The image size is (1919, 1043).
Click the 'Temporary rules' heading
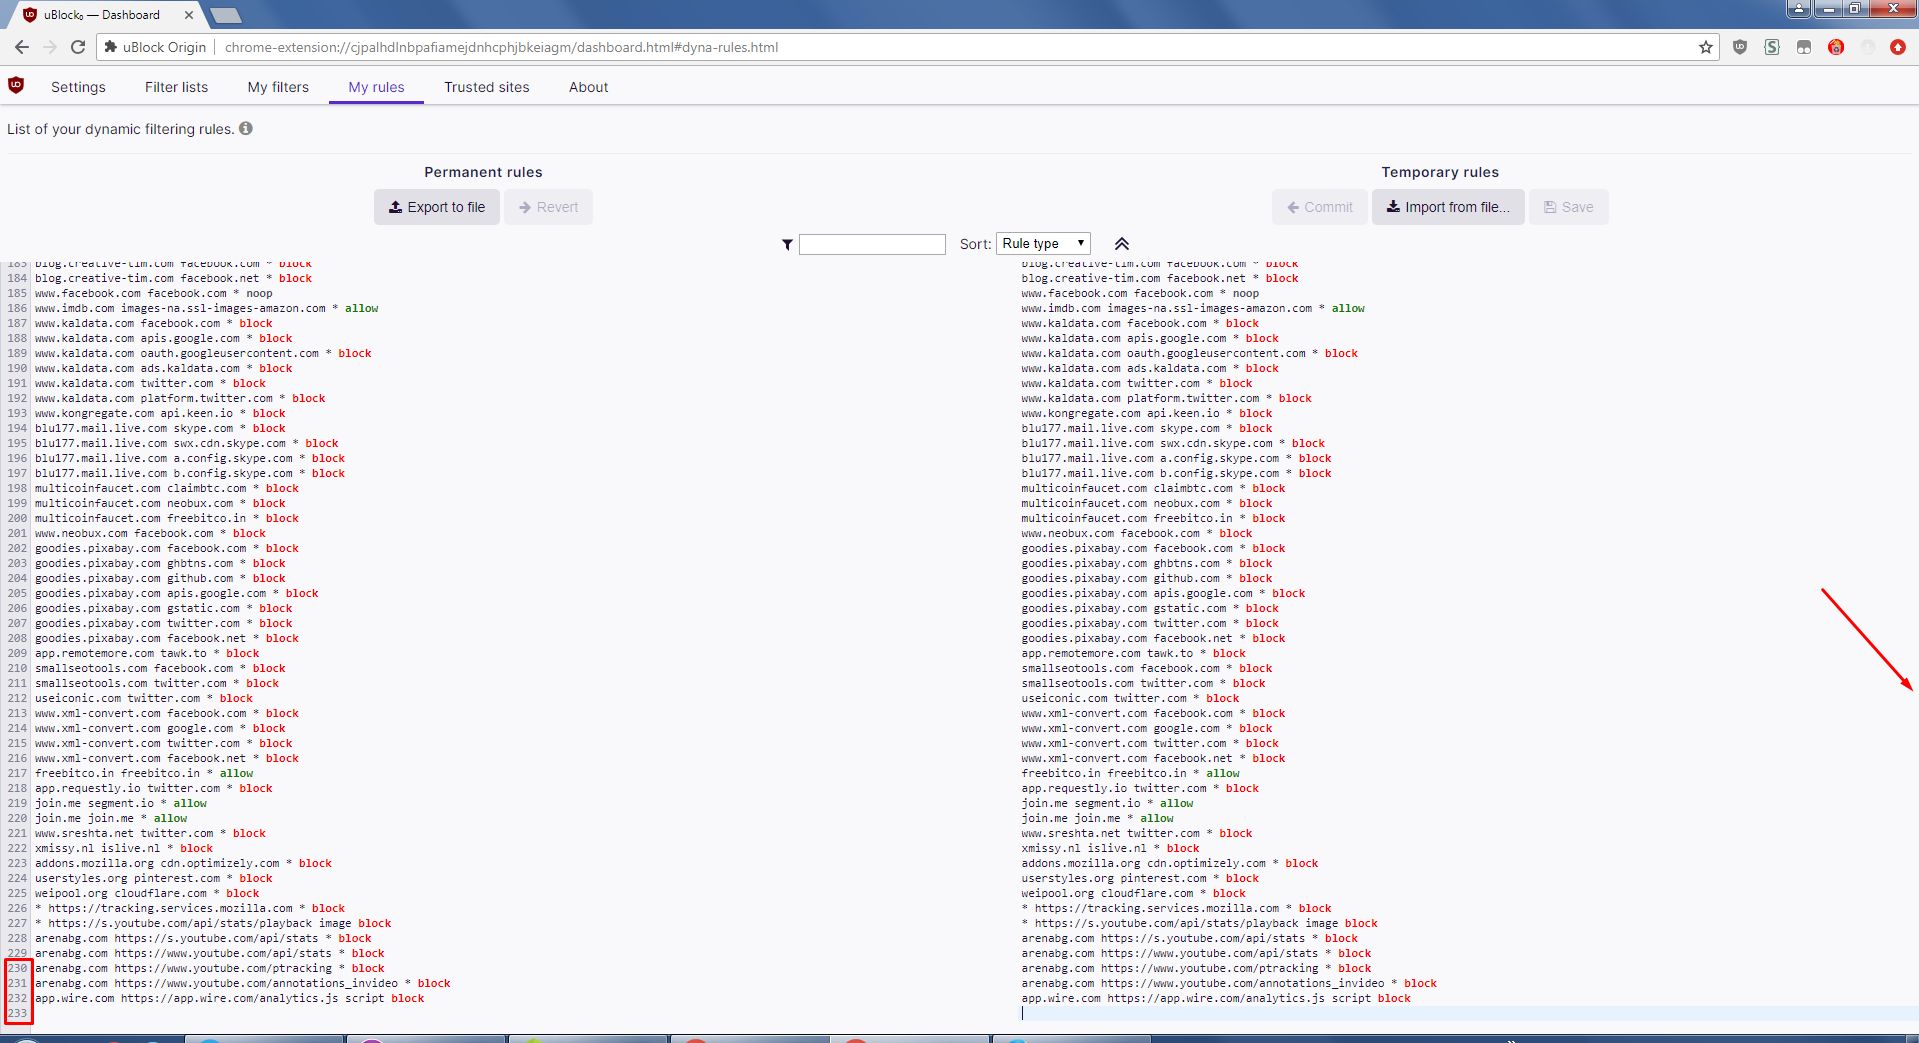[x=1440, y=172]
